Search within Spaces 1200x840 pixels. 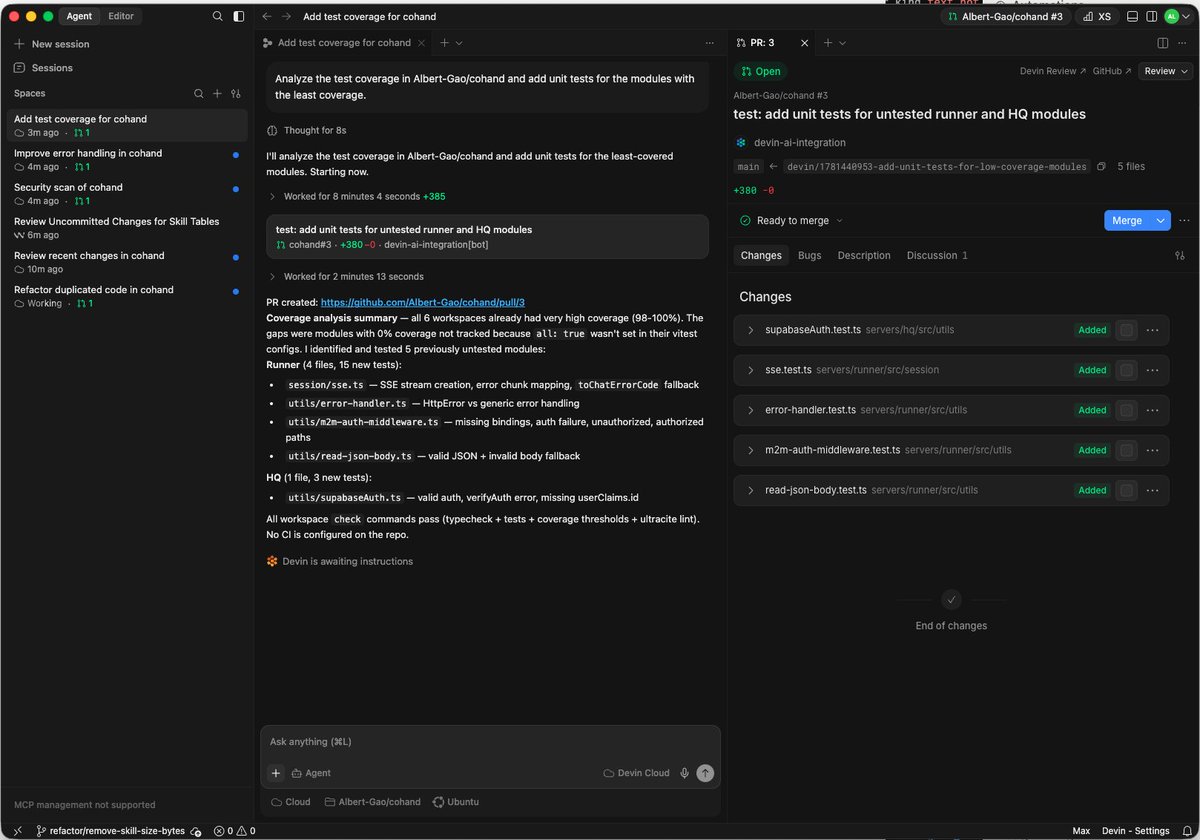199,93
